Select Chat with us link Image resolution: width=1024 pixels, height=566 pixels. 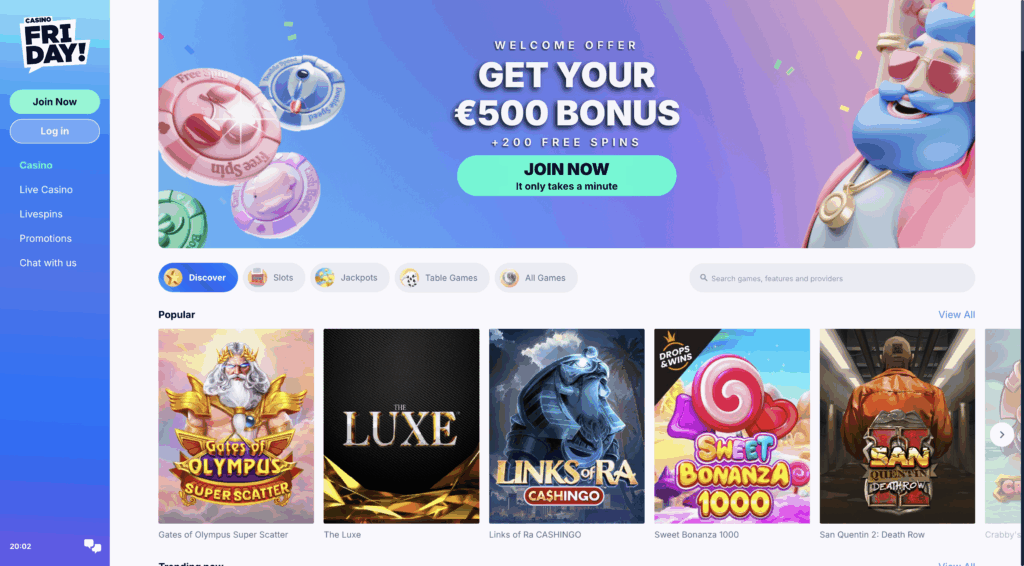48,263
